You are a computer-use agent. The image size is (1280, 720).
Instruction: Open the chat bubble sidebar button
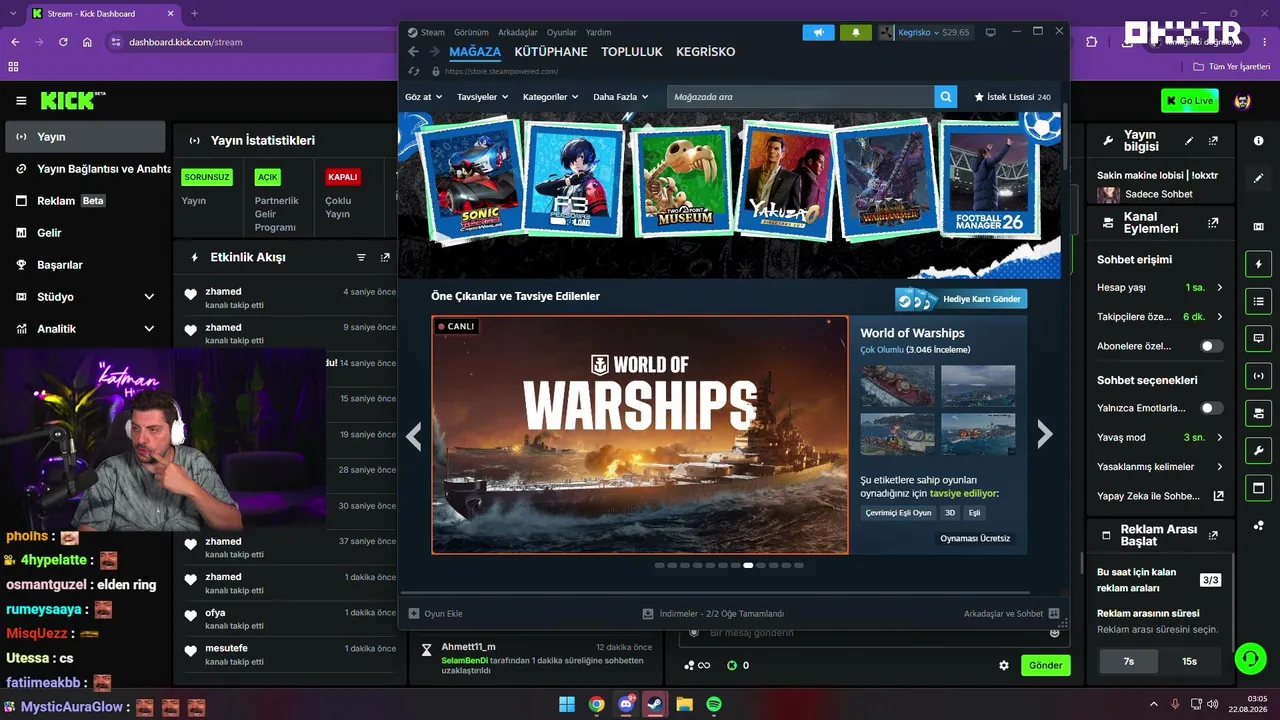coord(1258,339)
